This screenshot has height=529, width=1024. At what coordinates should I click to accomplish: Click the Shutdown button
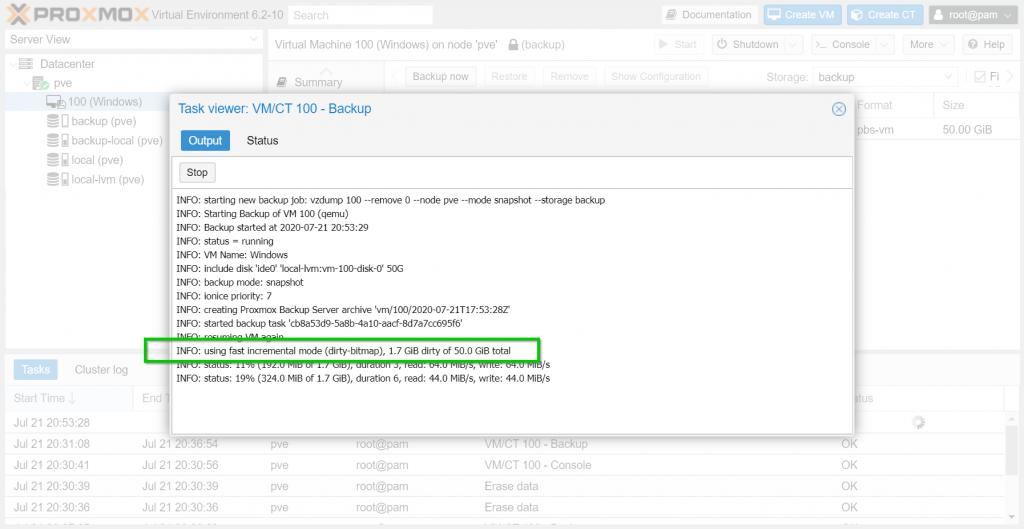(x=747, y=44)
